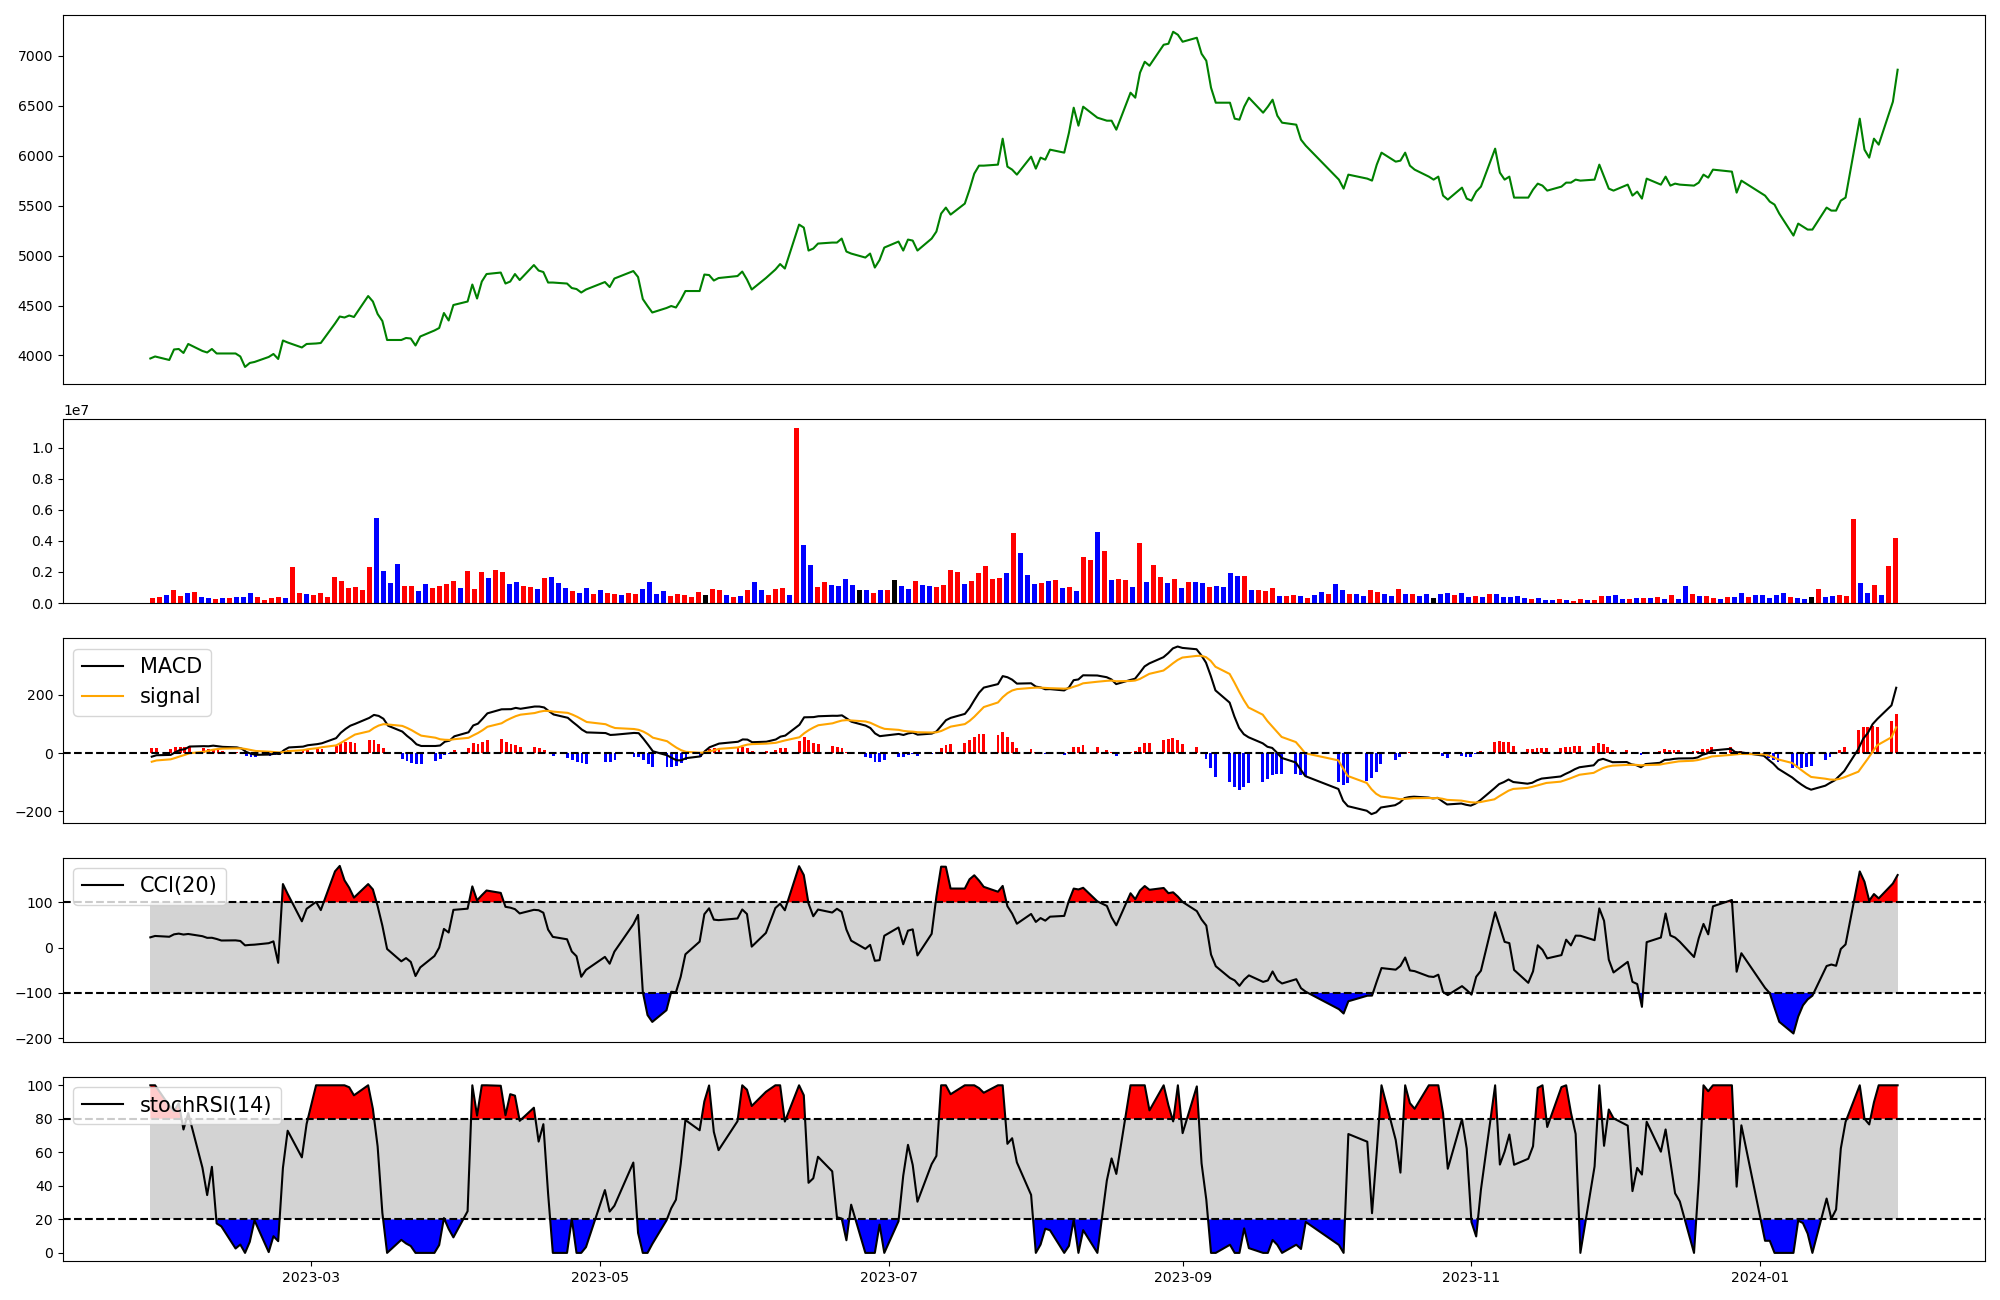
Task: Click the CCI(20) legend entry
Action: pos(177,885)
